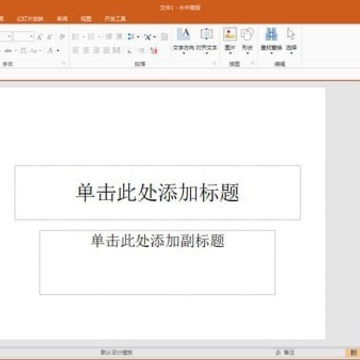360x360 pixels.
Task: Open the font size dropdown
Action: coord(31,37)
